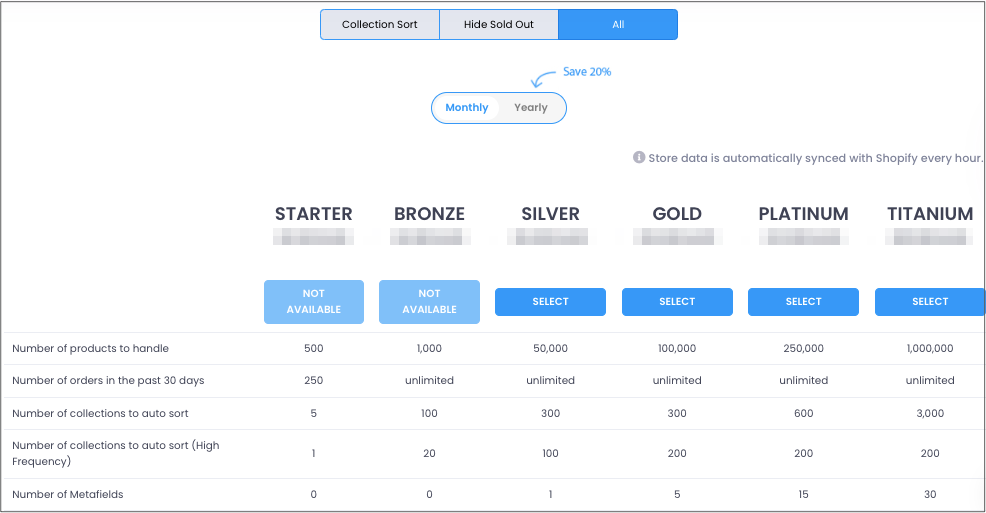Select the All plans tab
The width and height of the screenshot is (986, 513).
coord(618,25)
